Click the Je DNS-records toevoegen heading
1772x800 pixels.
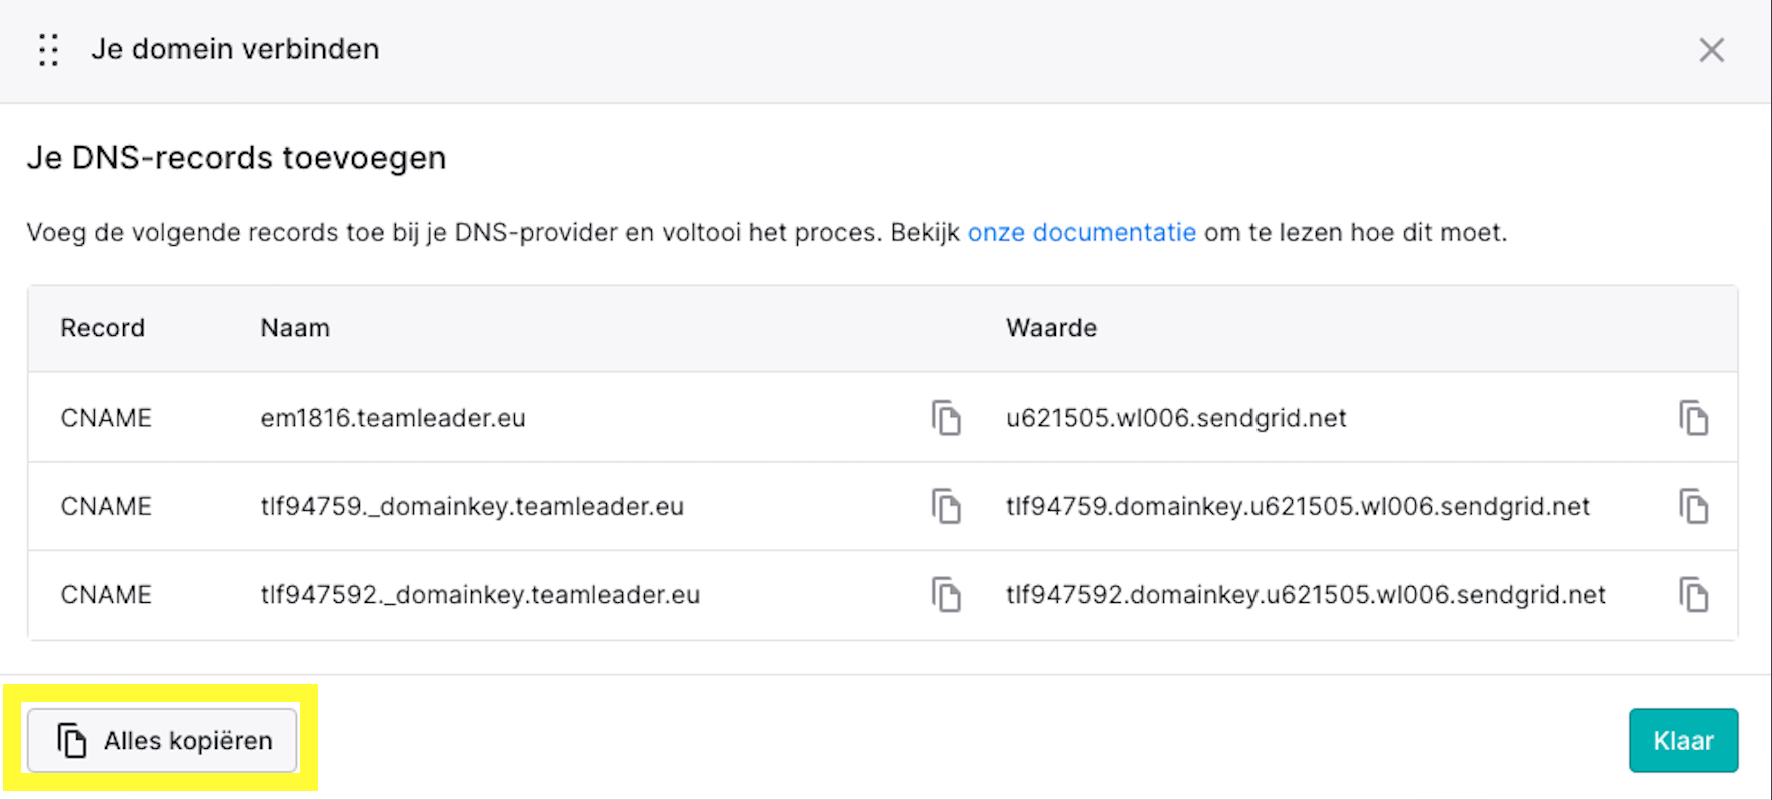coord(236,158)
